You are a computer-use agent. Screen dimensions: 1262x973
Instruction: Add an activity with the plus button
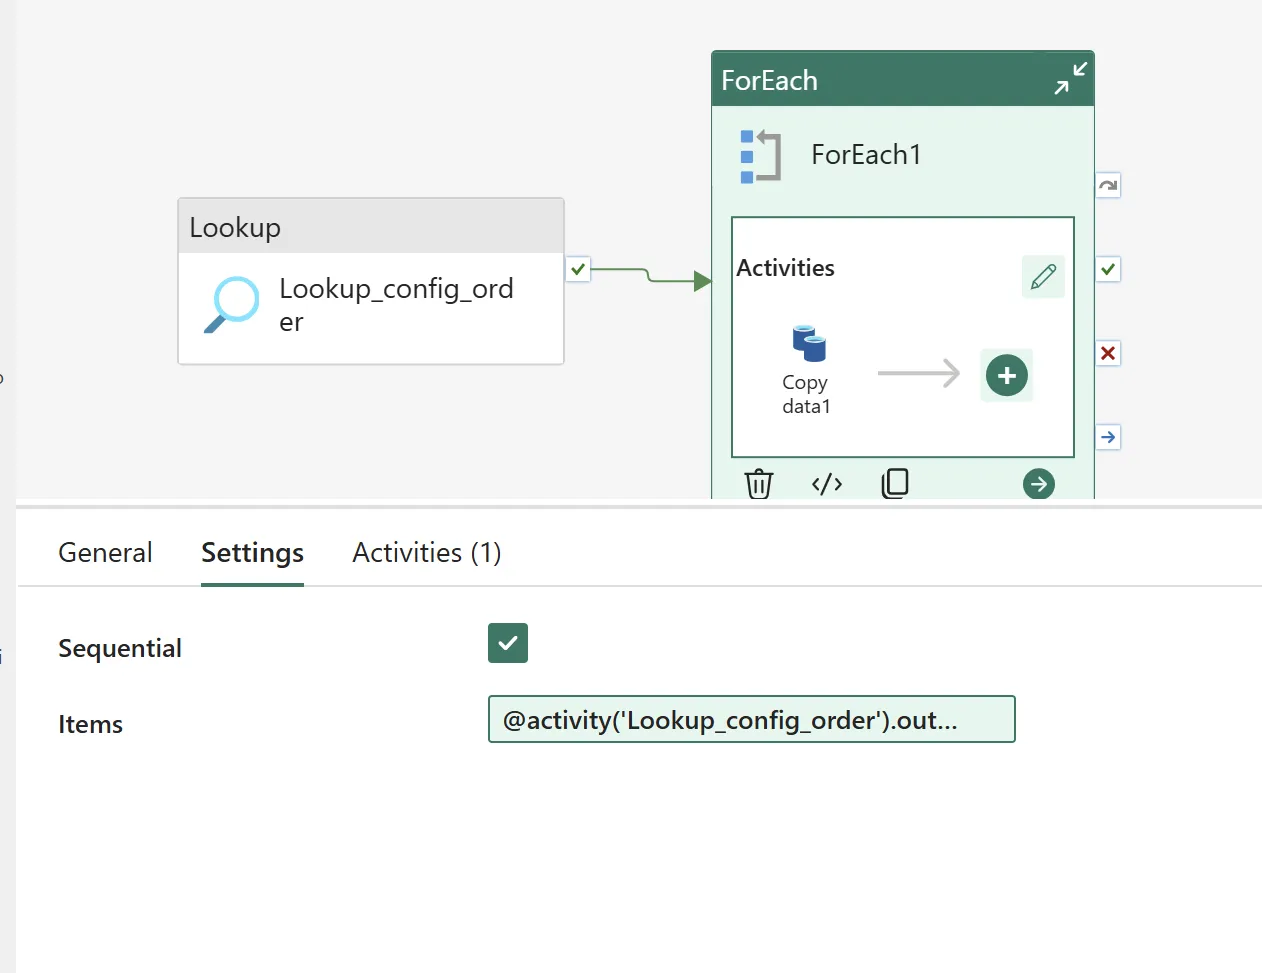[x=1007, y=375]
